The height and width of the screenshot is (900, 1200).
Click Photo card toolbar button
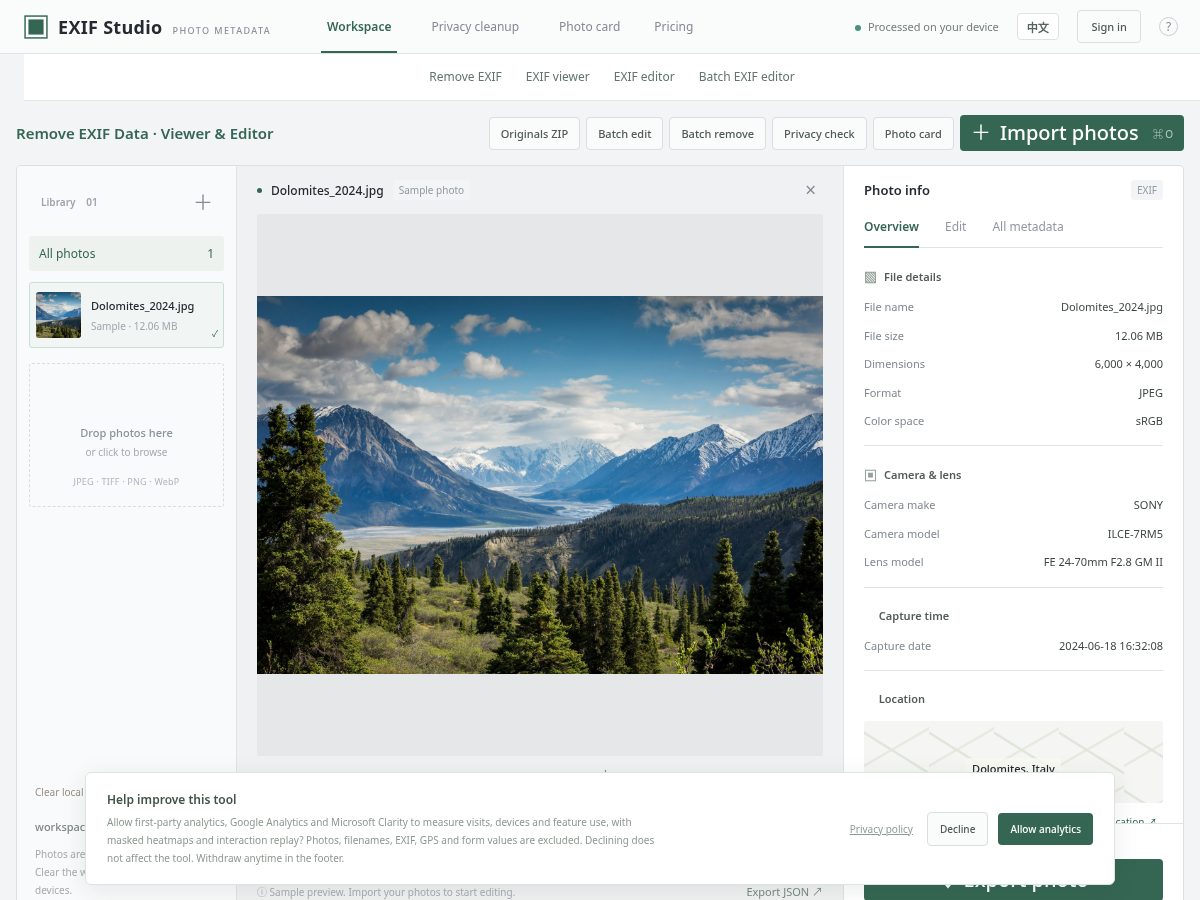[913, 134]
